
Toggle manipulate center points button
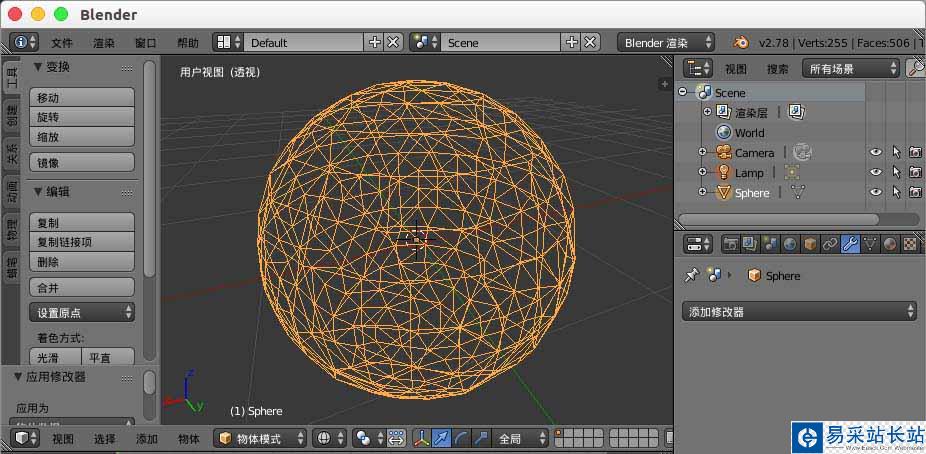click(x=396, y=439)
